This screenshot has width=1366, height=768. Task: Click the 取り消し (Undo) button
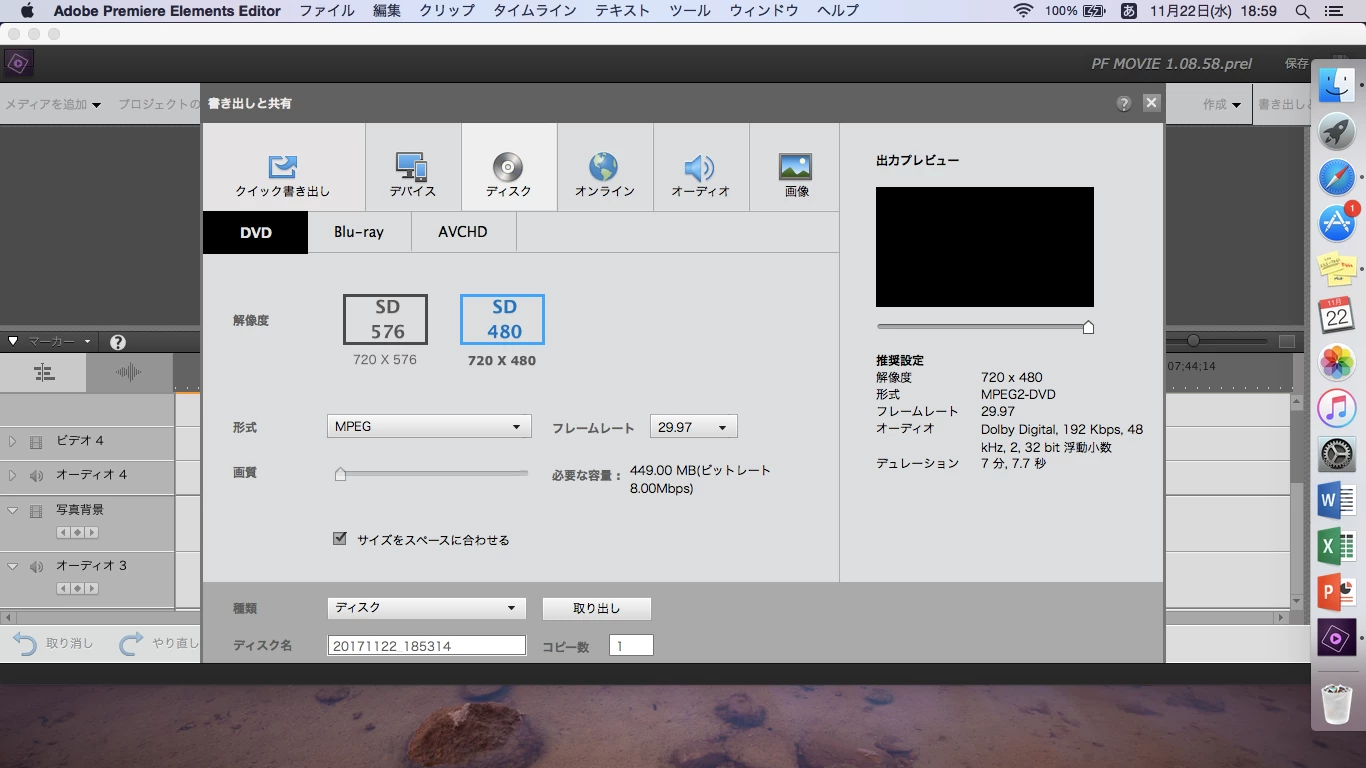pyautogui.click(x=54, y=643)
